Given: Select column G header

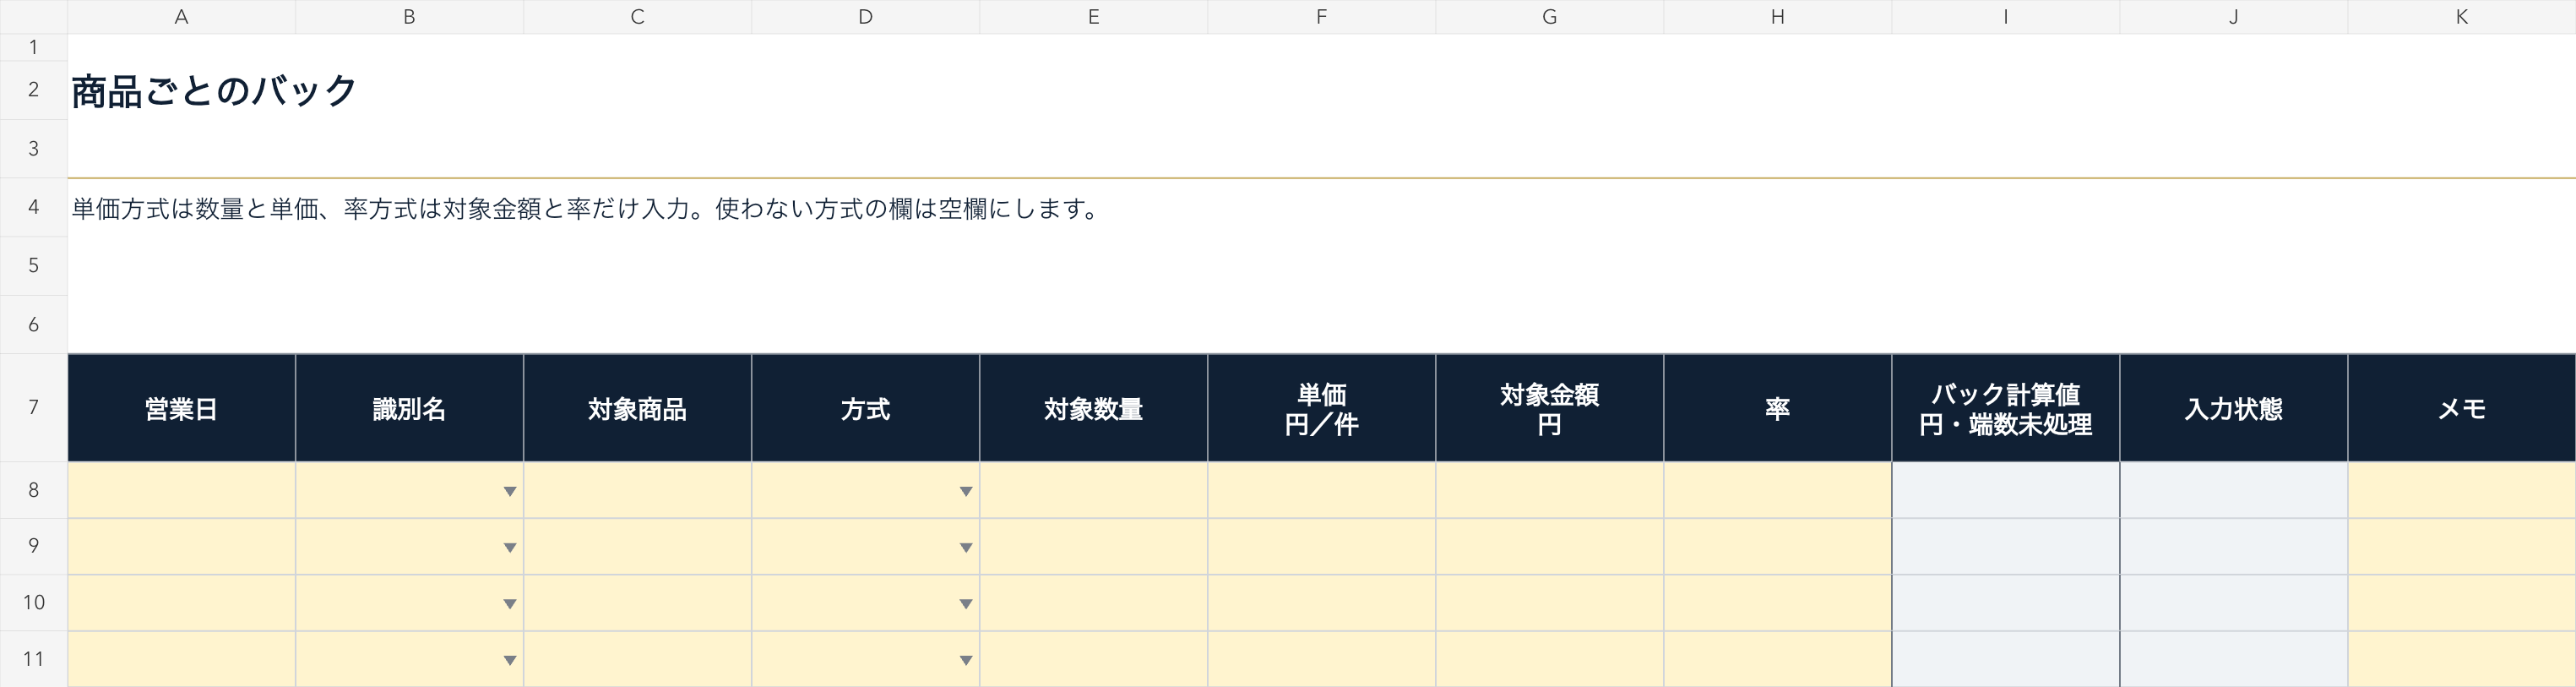Looking at the screenshot, I should point(1549,17).
